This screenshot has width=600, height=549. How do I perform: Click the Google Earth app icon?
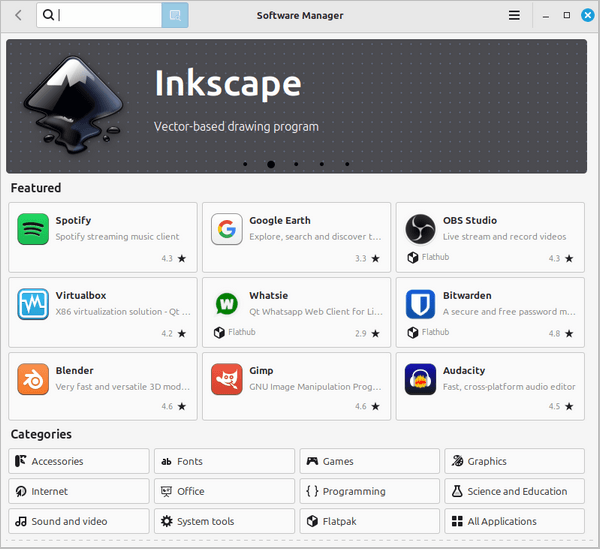227,229
